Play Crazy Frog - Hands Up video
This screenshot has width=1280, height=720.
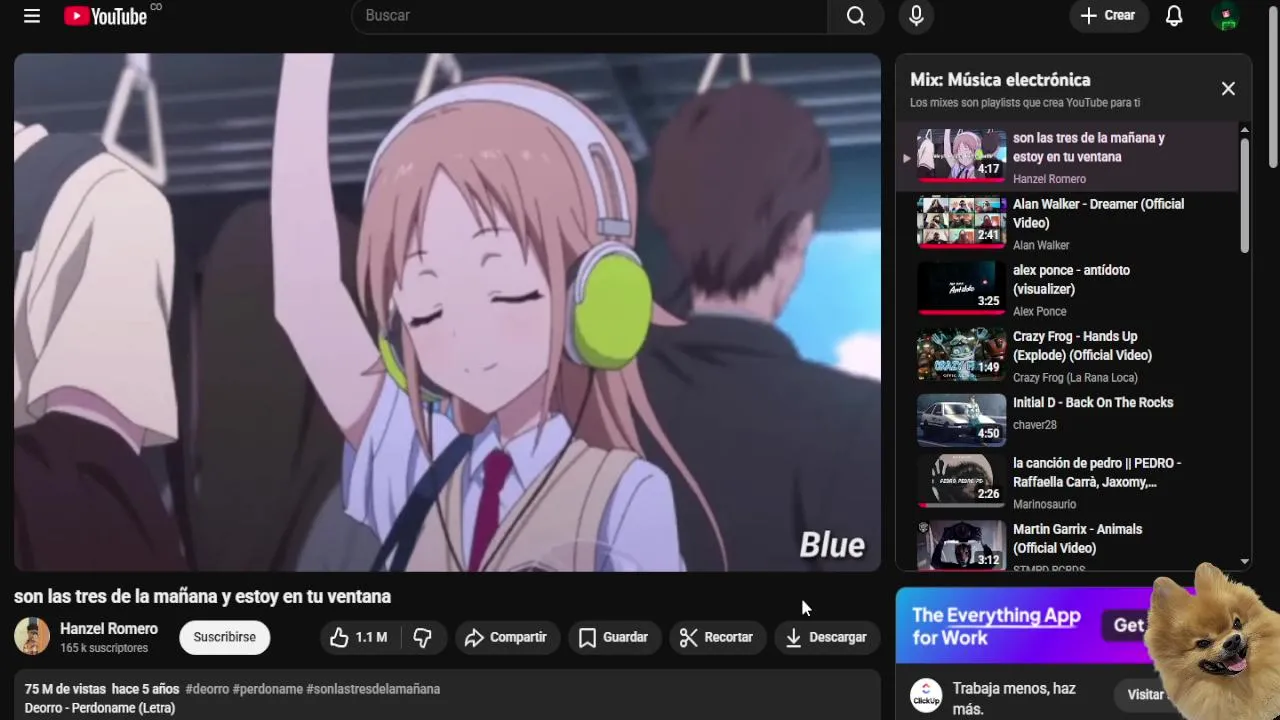click(x=1082, y=345)
